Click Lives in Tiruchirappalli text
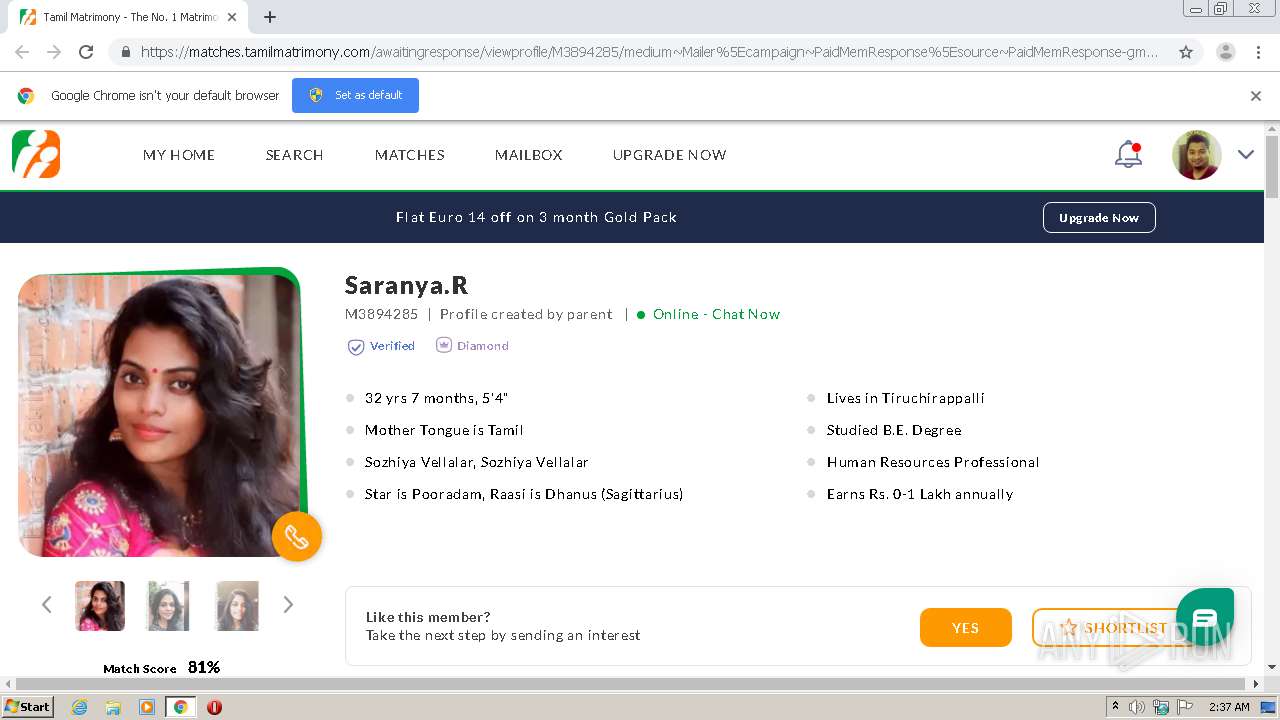This screenshot has width=1280, height=720. pos(905,398)
